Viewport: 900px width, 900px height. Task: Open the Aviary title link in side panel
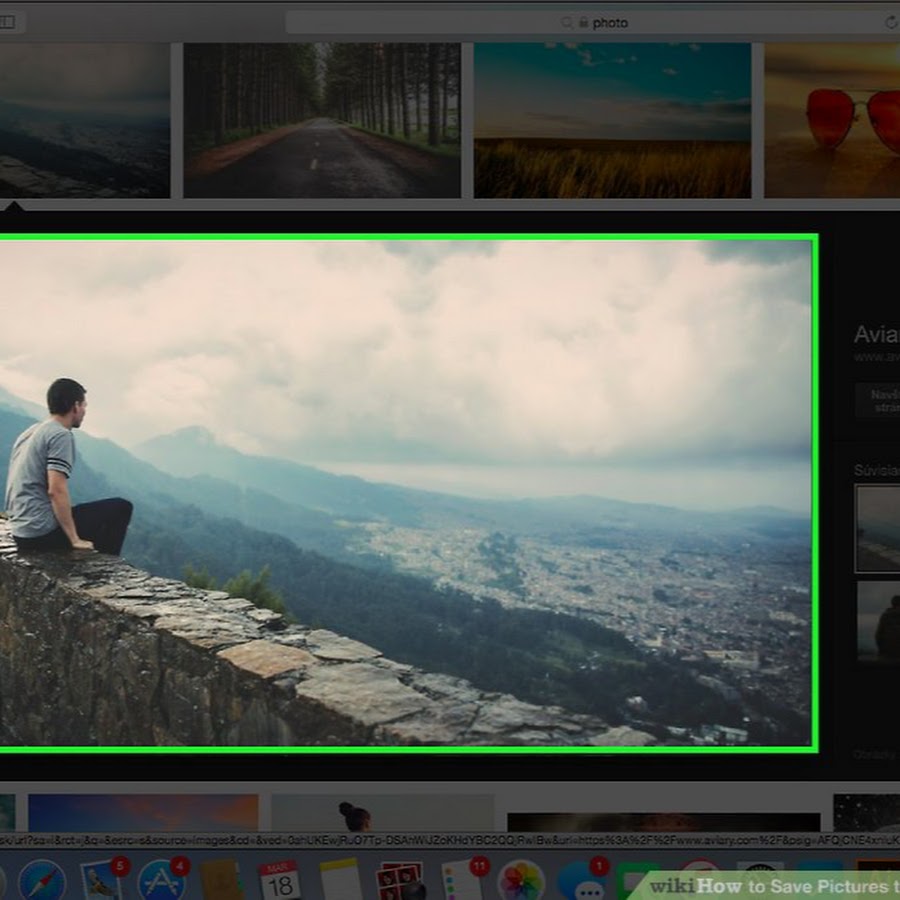[876, 335]
